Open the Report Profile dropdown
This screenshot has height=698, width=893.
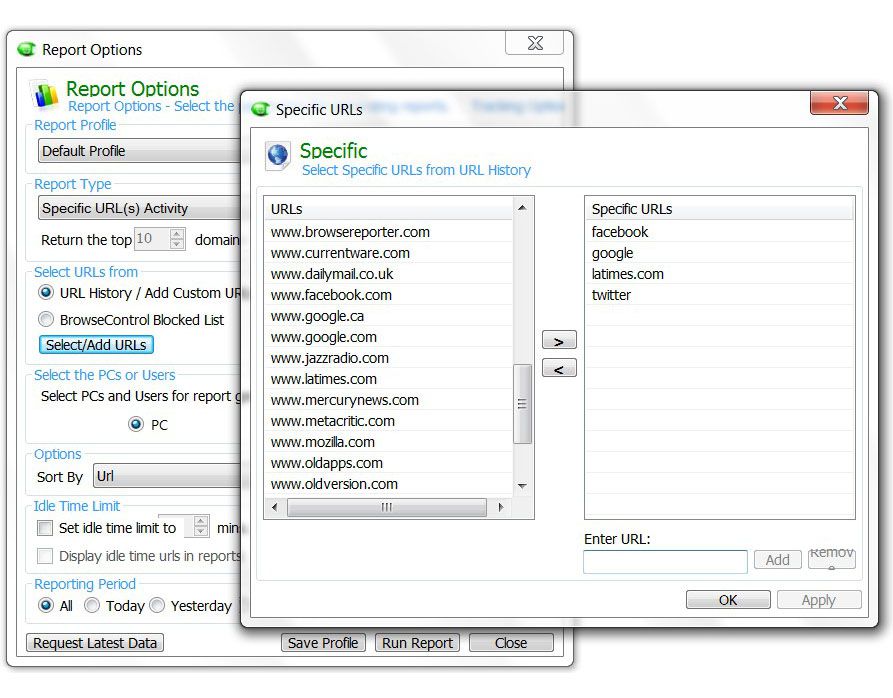[140, 151]
